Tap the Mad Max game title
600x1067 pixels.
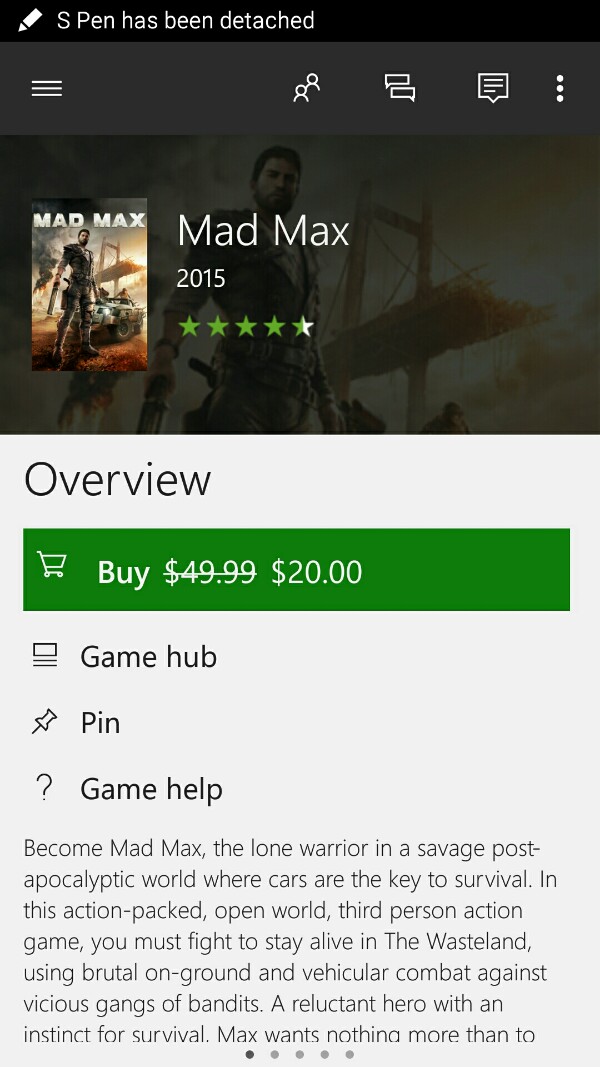click(x=263, y=232)
